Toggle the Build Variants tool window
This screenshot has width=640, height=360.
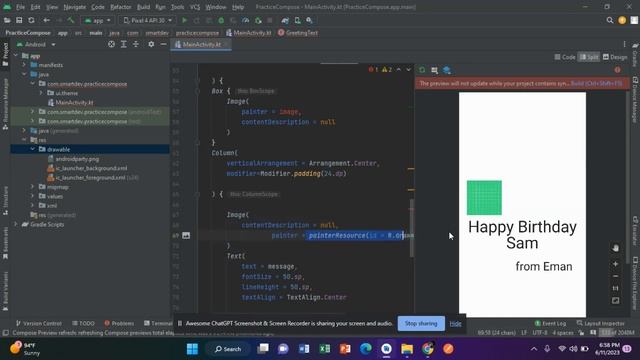point(5,291)
